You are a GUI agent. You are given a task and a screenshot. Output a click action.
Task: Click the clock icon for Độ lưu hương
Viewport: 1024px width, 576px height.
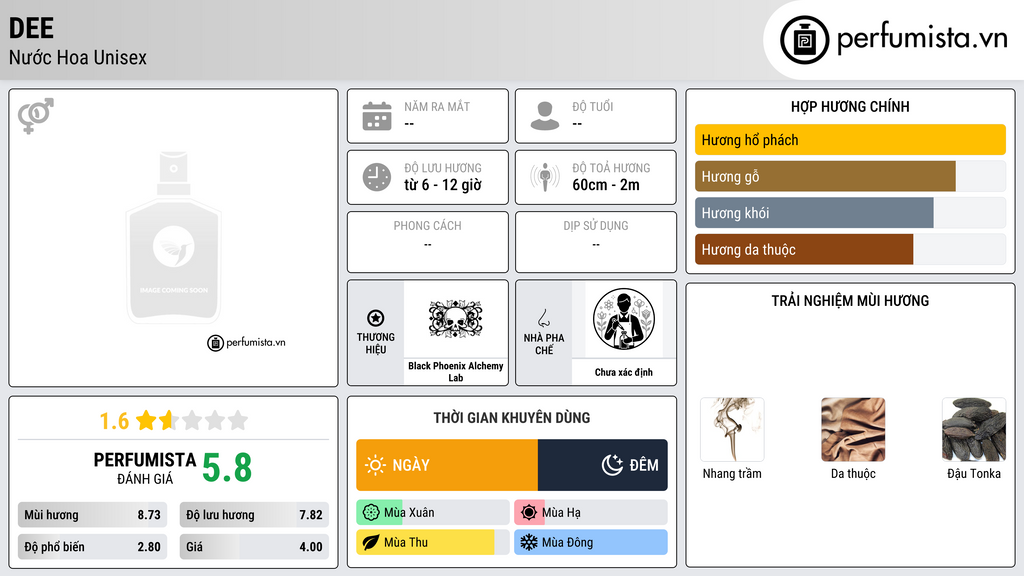click(x=377, y=177)
